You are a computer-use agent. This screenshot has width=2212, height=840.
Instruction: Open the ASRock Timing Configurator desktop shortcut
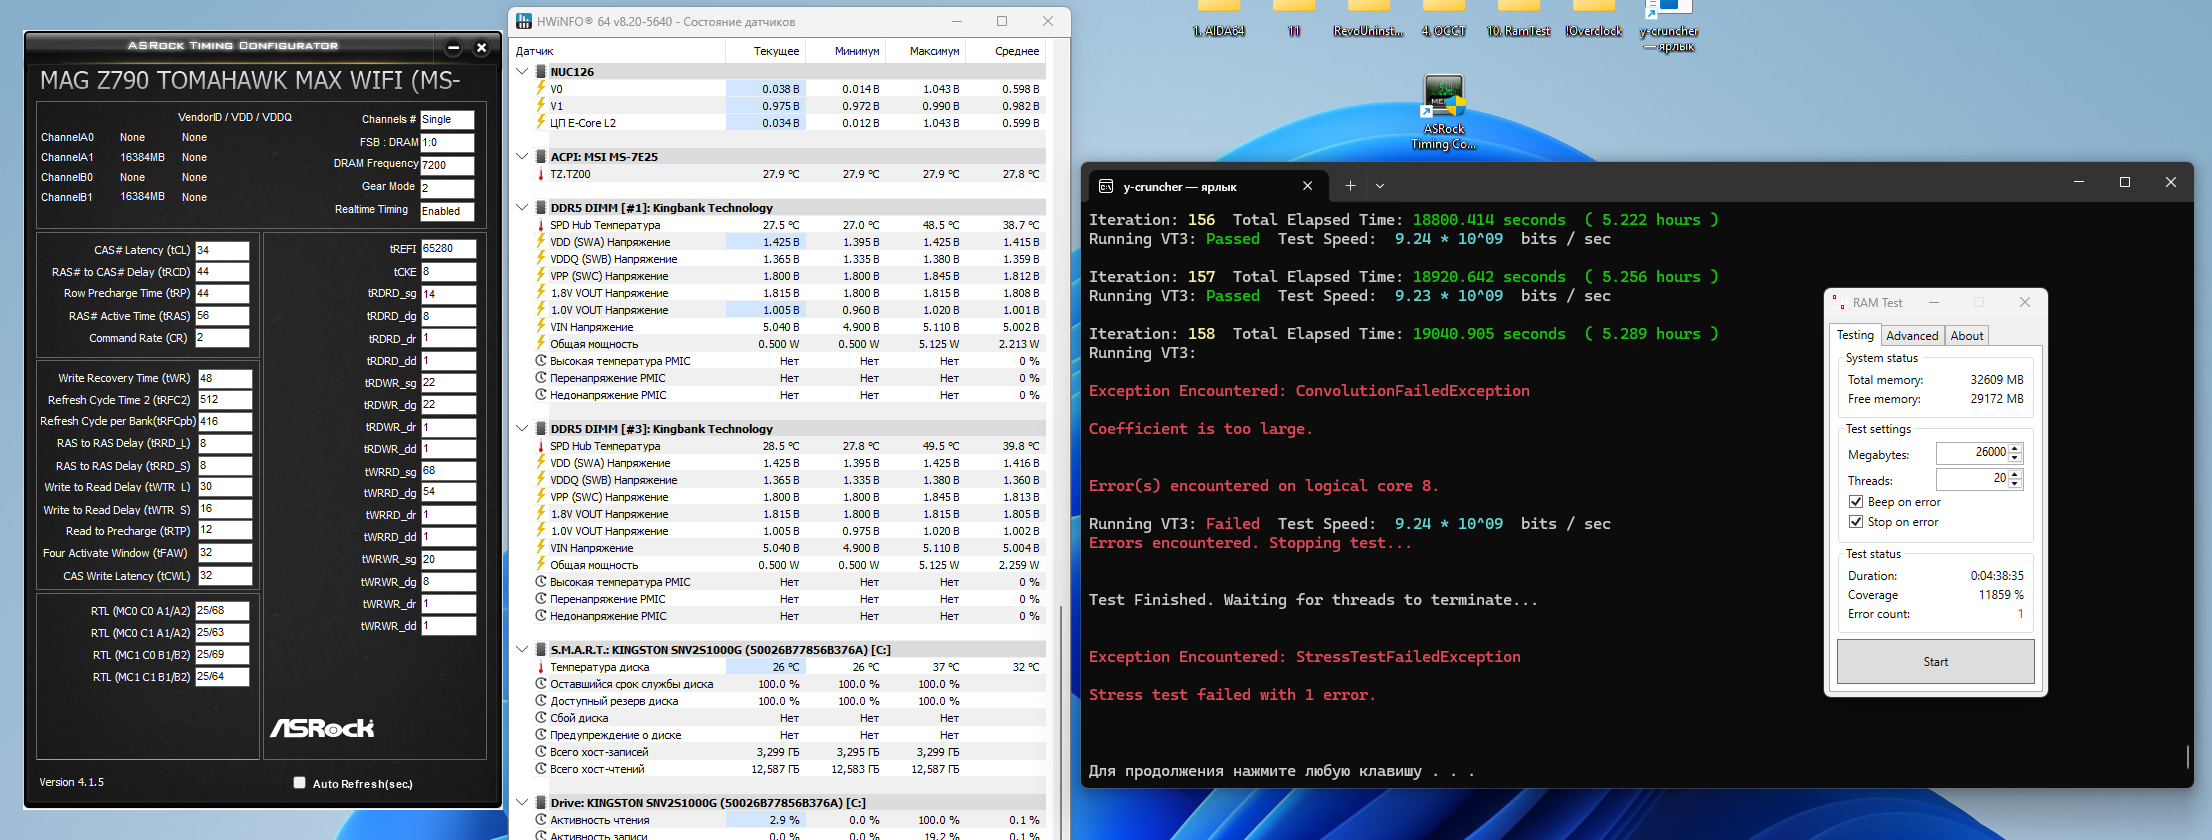tap(1443, 112)
